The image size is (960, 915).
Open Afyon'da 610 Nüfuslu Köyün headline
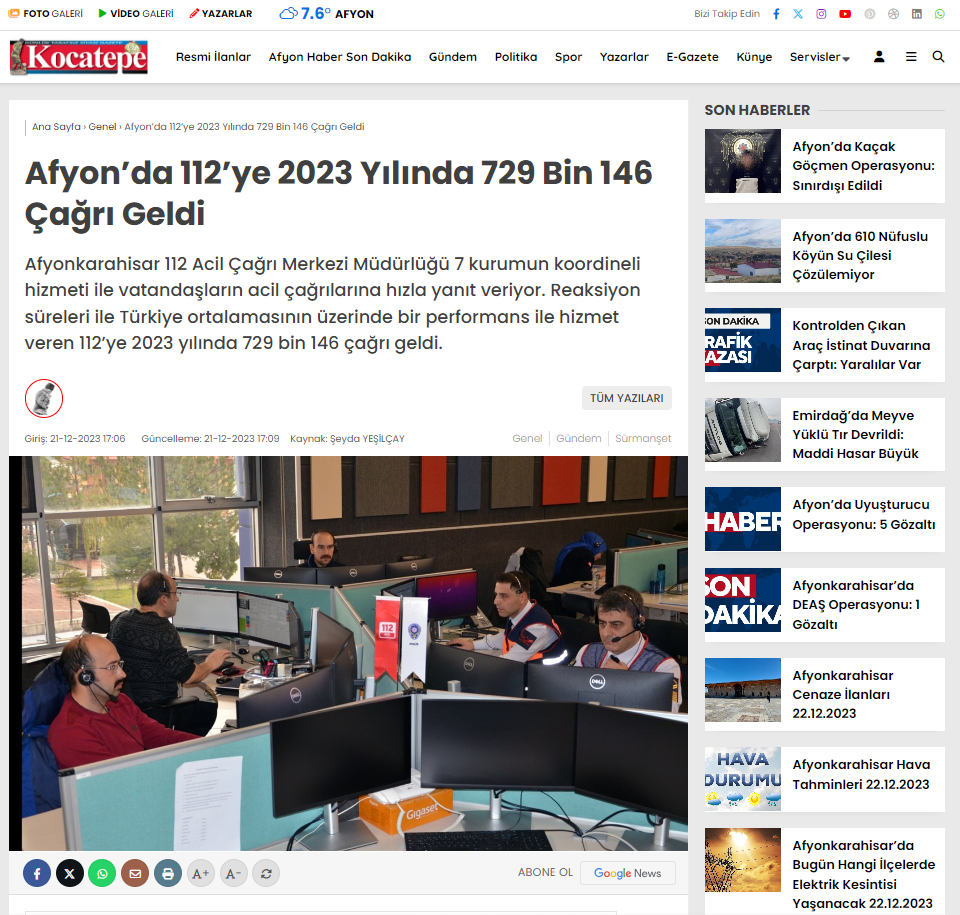point(860,255)
